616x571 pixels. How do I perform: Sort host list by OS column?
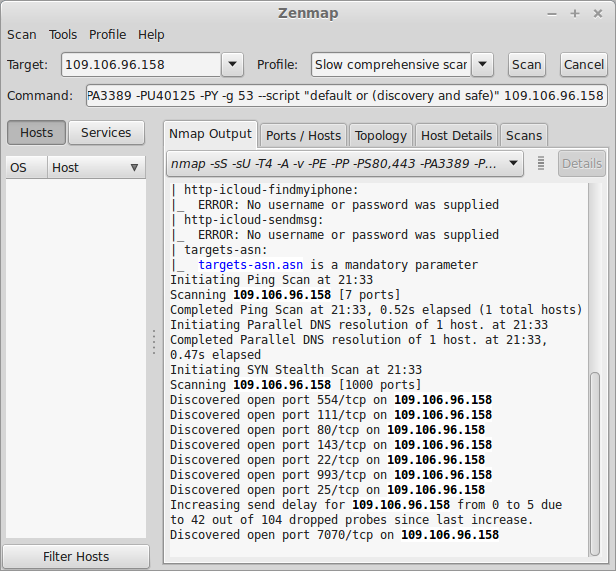click(x=27, y=168)
